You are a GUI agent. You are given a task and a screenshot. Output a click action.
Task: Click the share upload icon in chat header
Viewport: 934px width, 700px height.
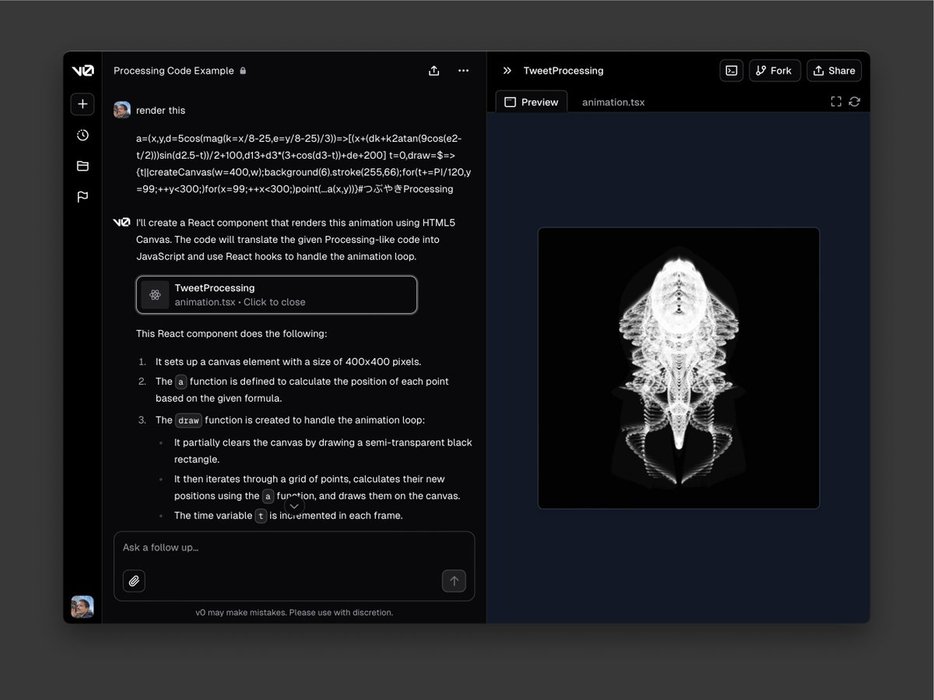click(434, 71)
